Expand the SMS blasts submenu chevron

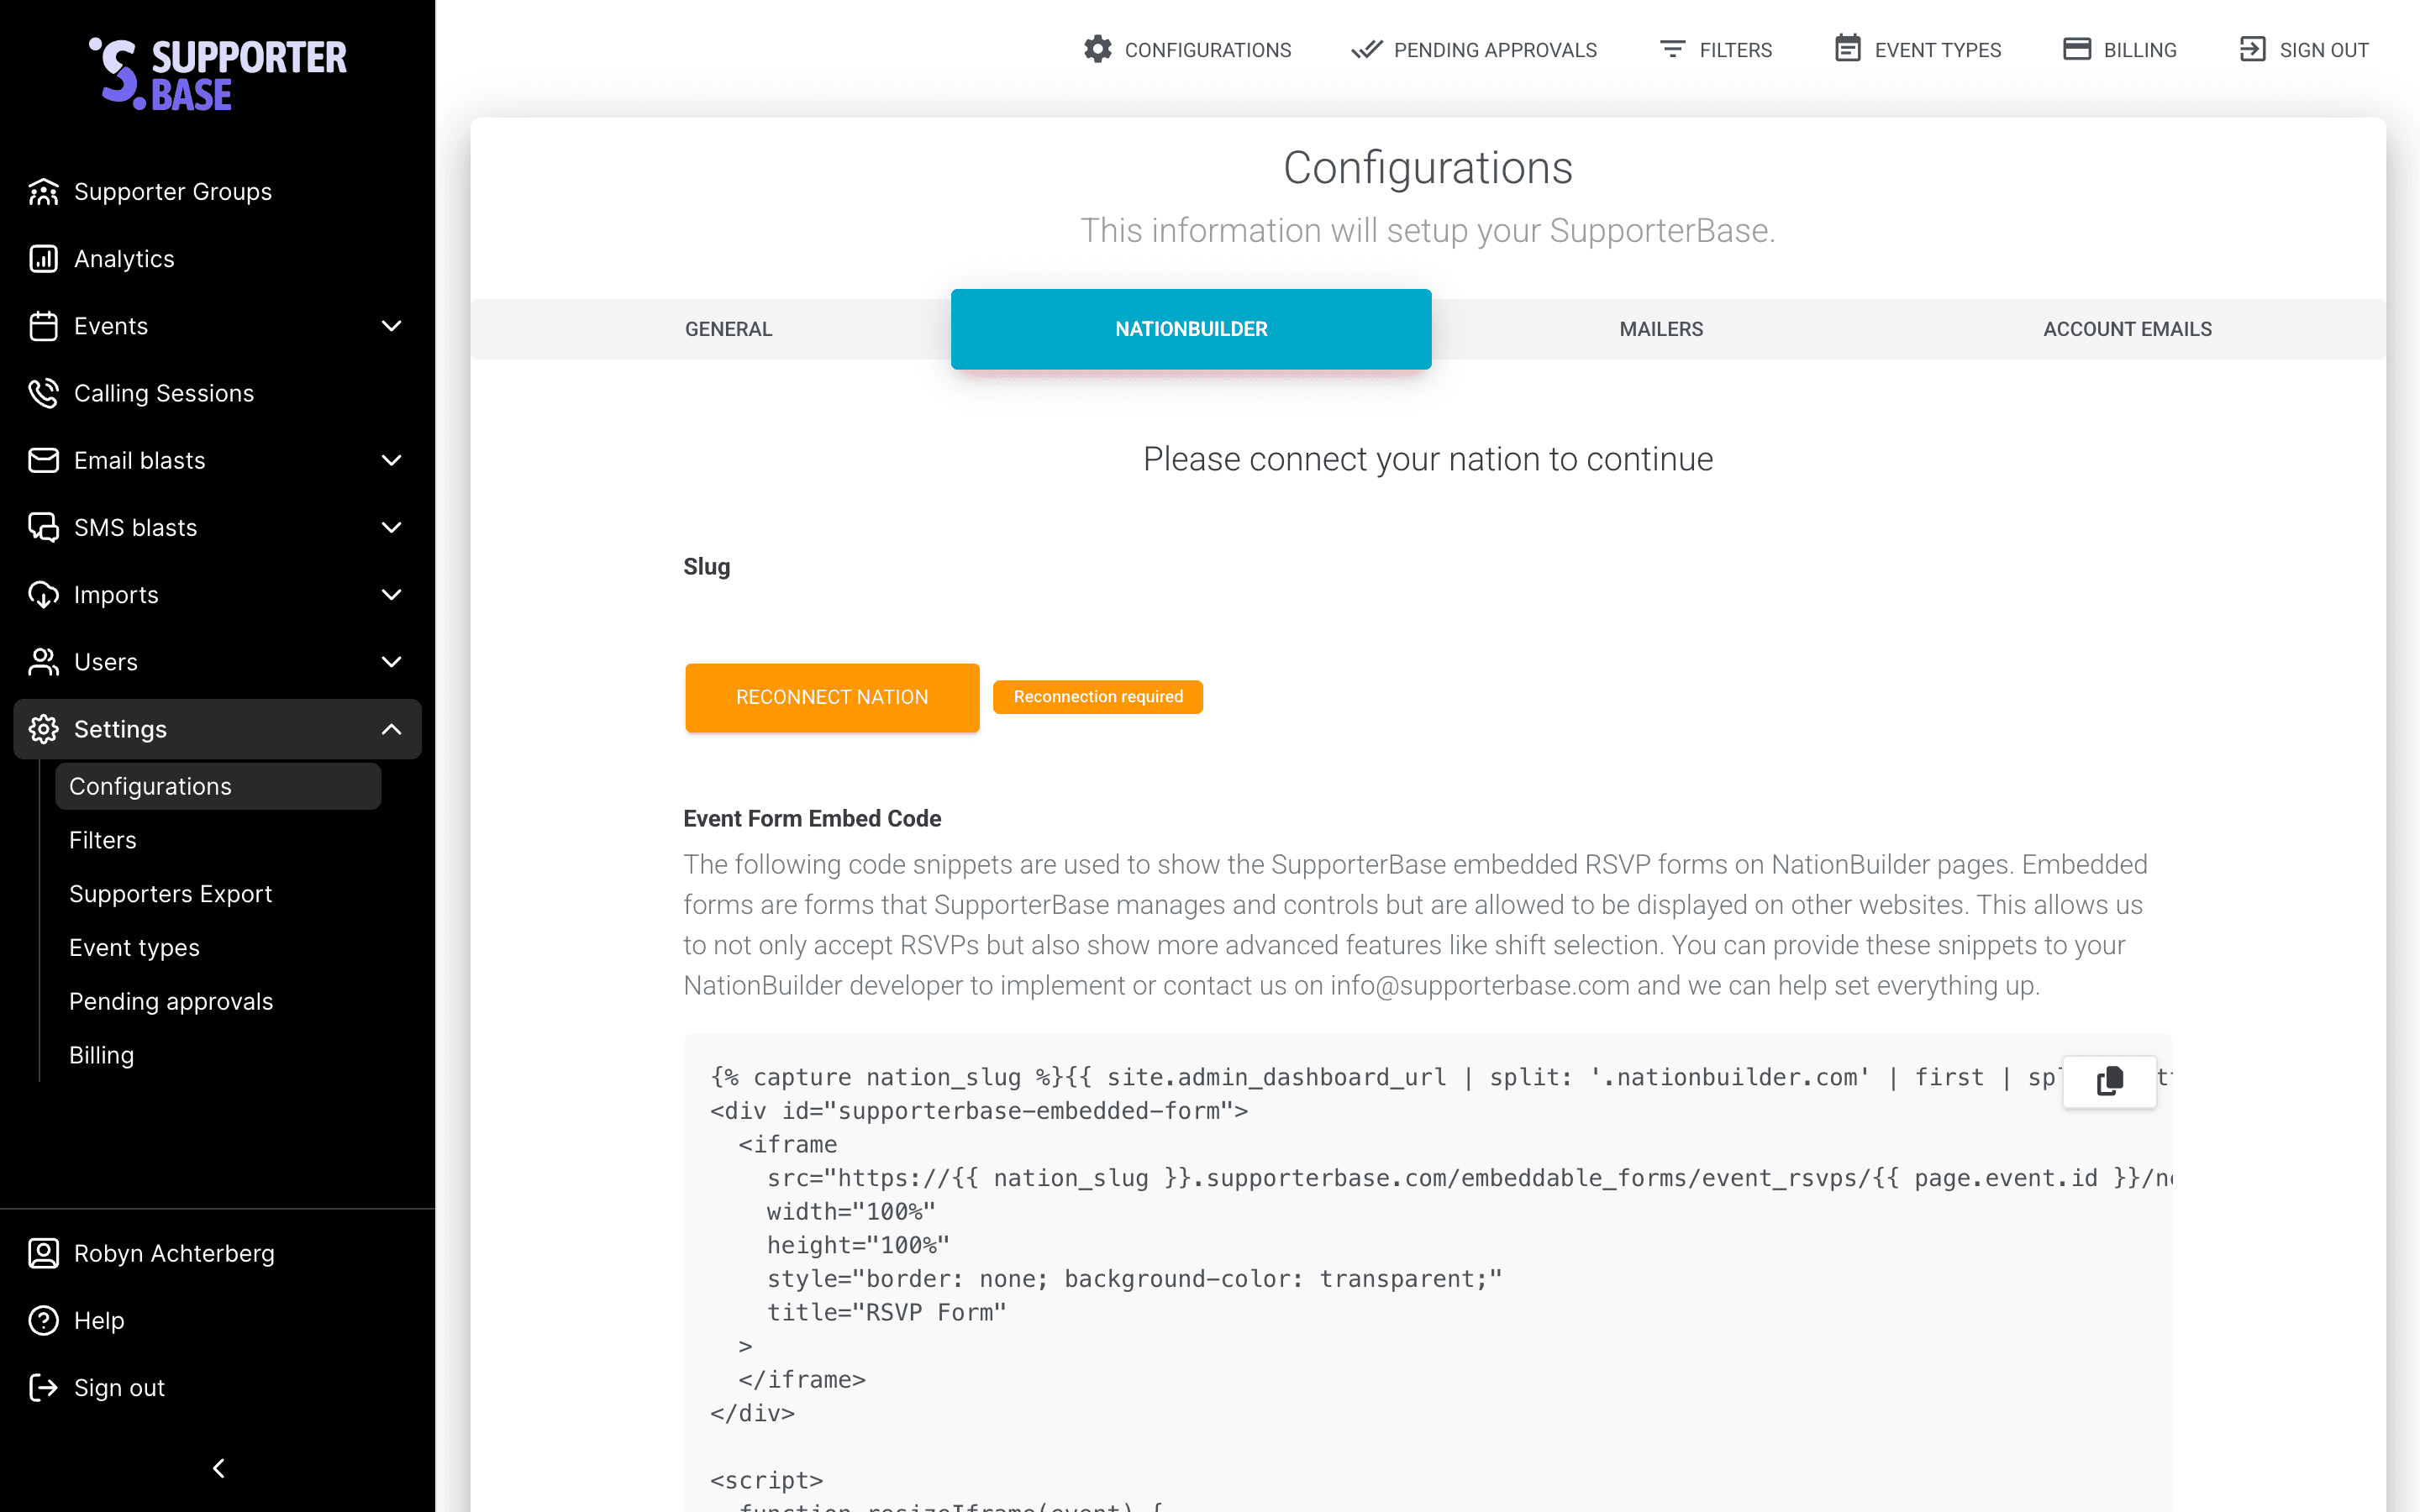pos(391,527)
